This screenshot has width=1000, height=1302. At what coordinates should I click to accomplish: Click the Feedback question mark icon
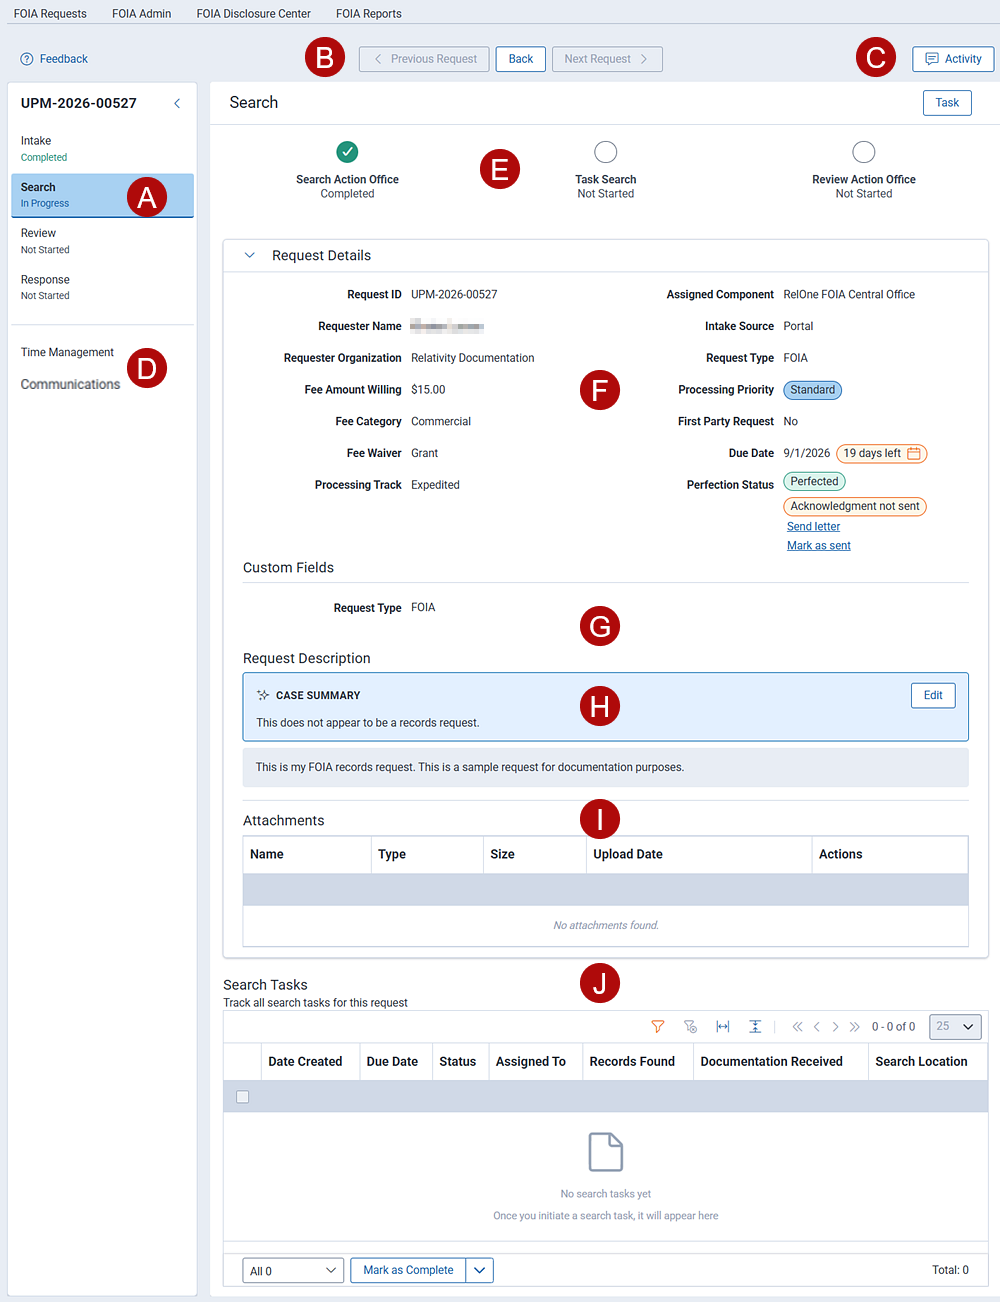[x=27, y=59]
